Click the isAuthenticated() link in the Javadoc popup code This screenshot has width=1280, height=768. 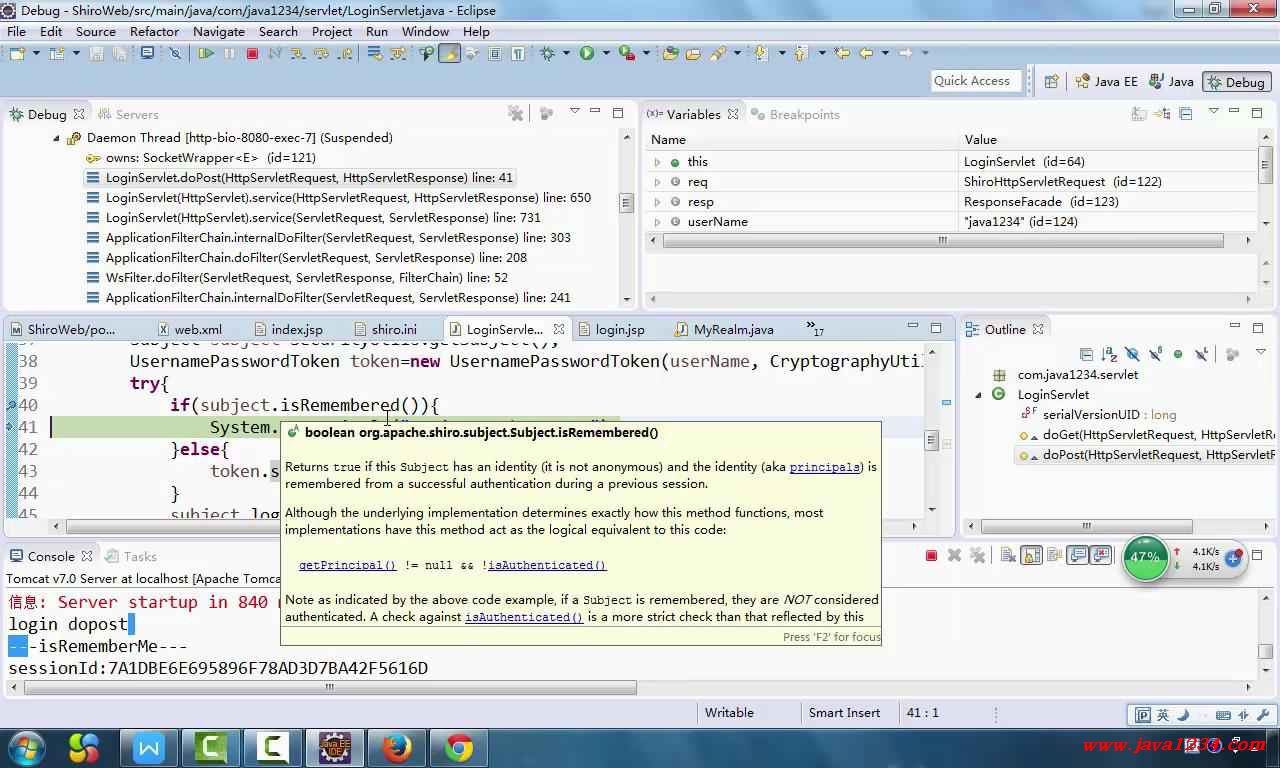click(546, 565)
